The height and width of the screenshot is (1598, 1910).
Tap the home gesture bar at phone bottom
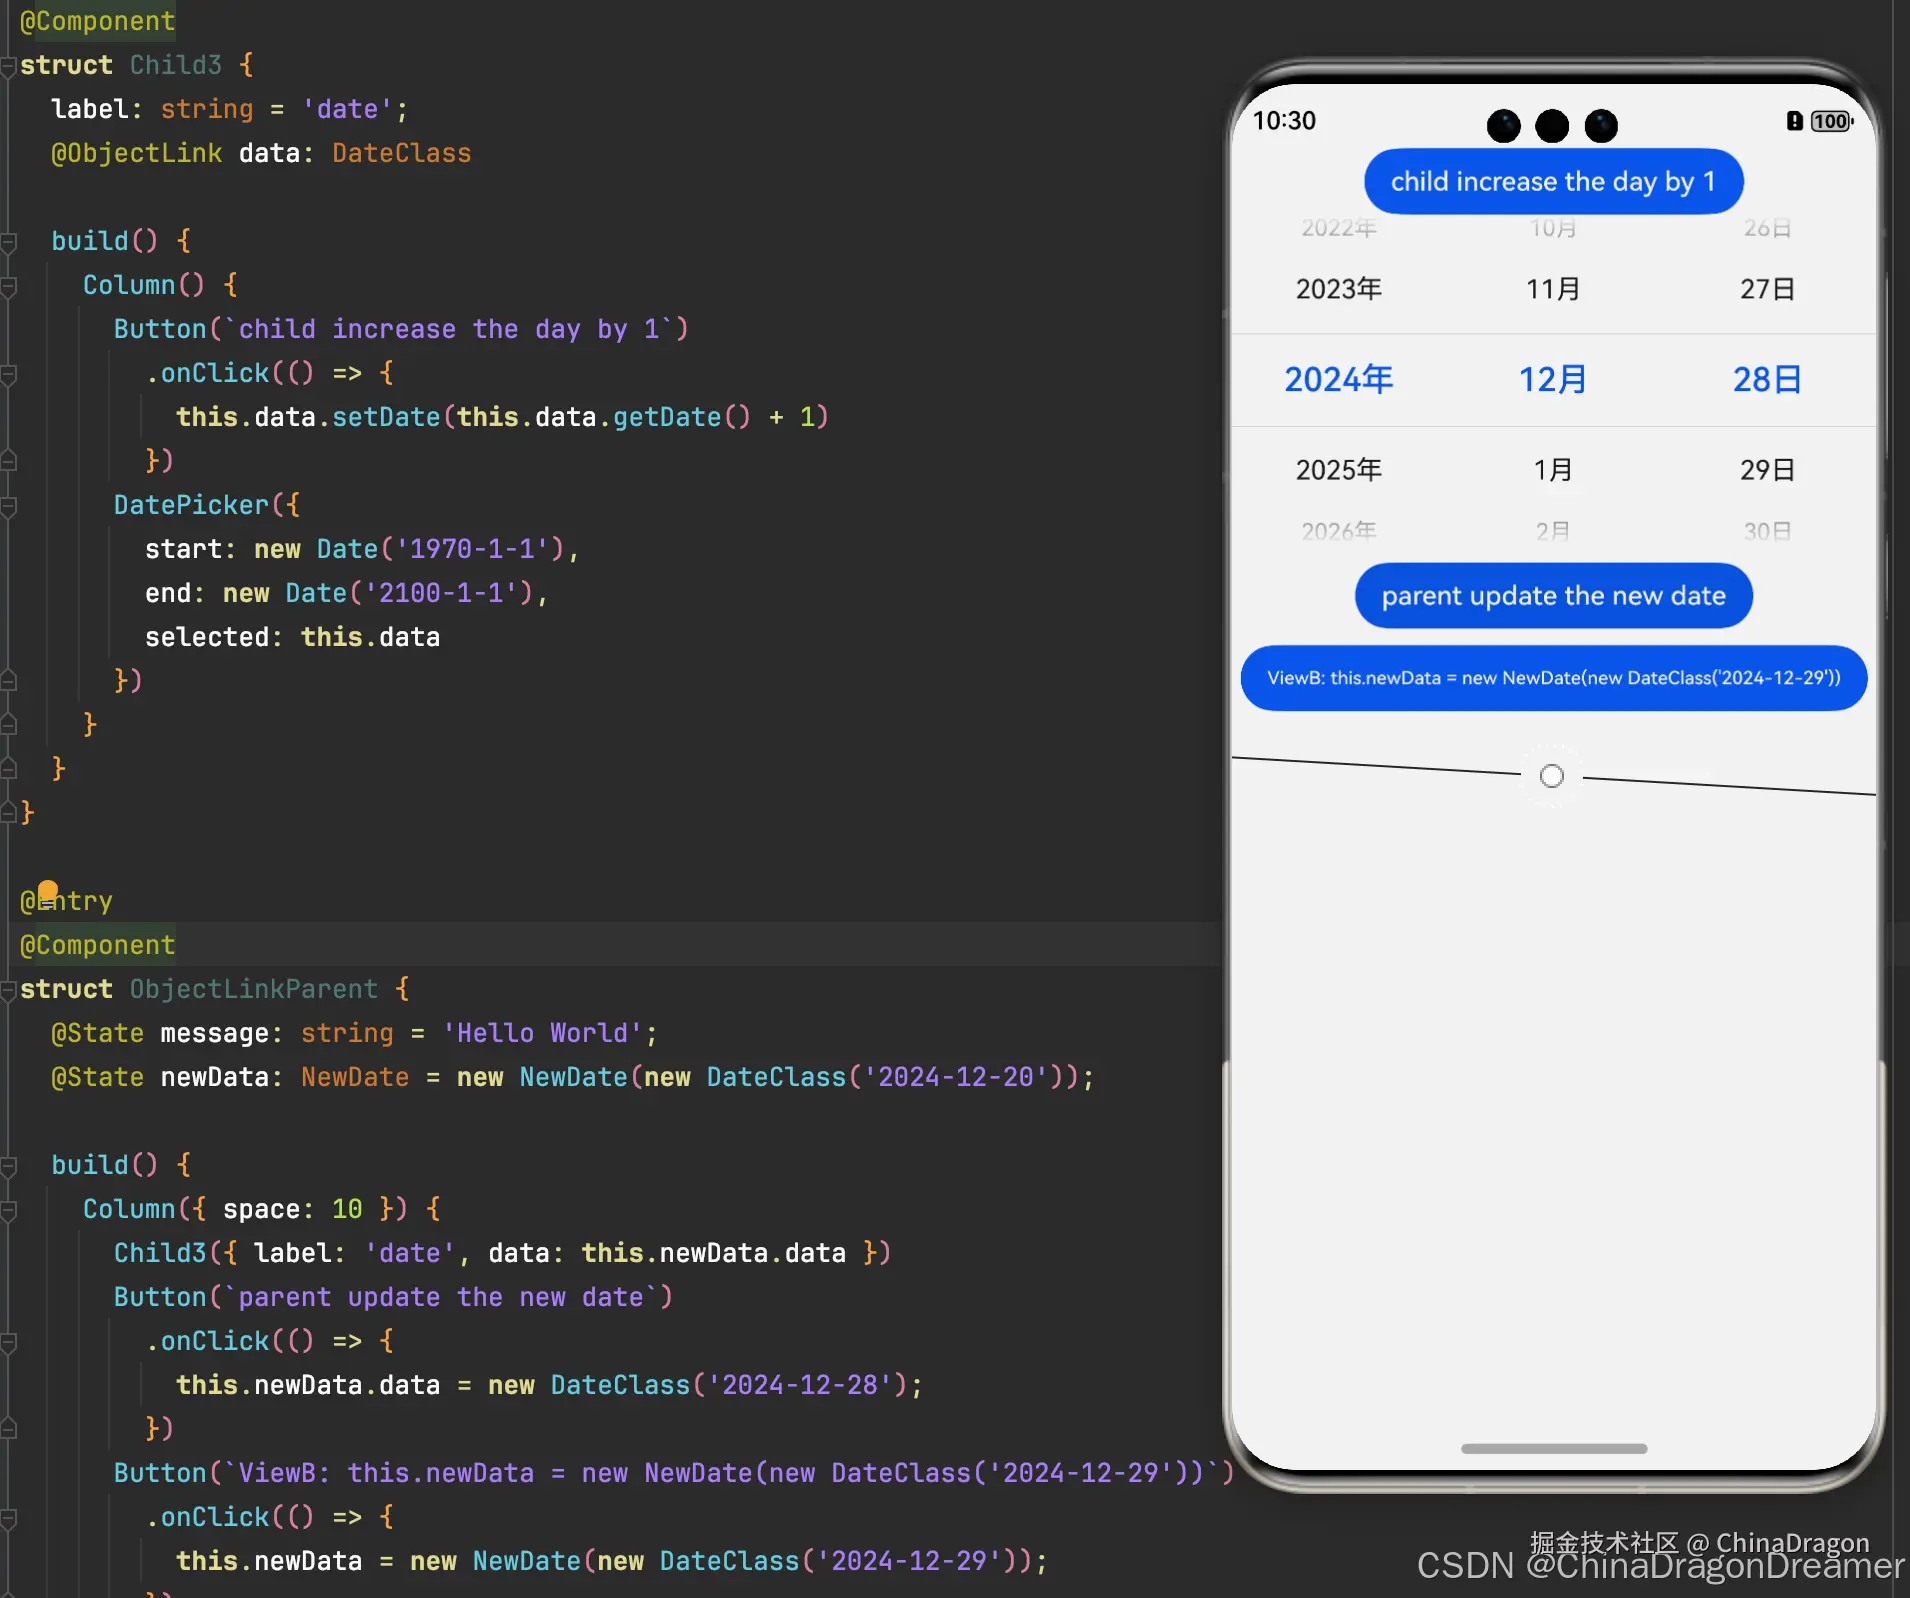1553,1448
